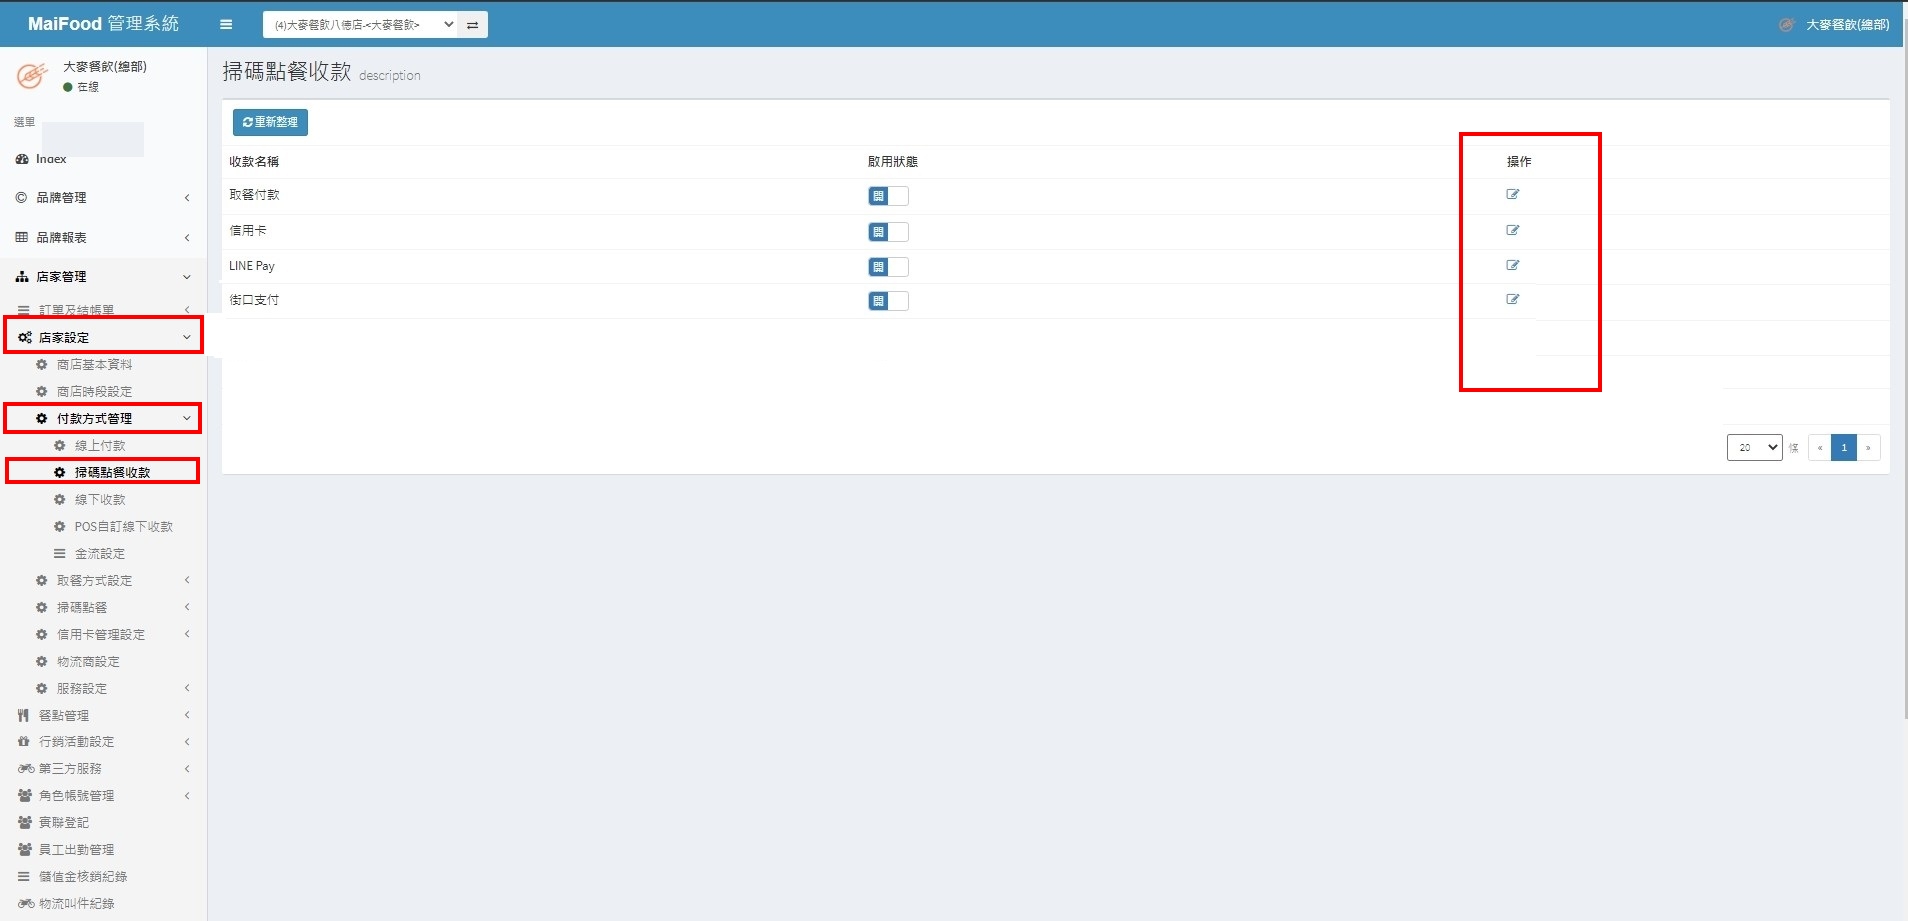Open 線下收款 menu item
Viewport: 1908px width, 921px height.
100,499
